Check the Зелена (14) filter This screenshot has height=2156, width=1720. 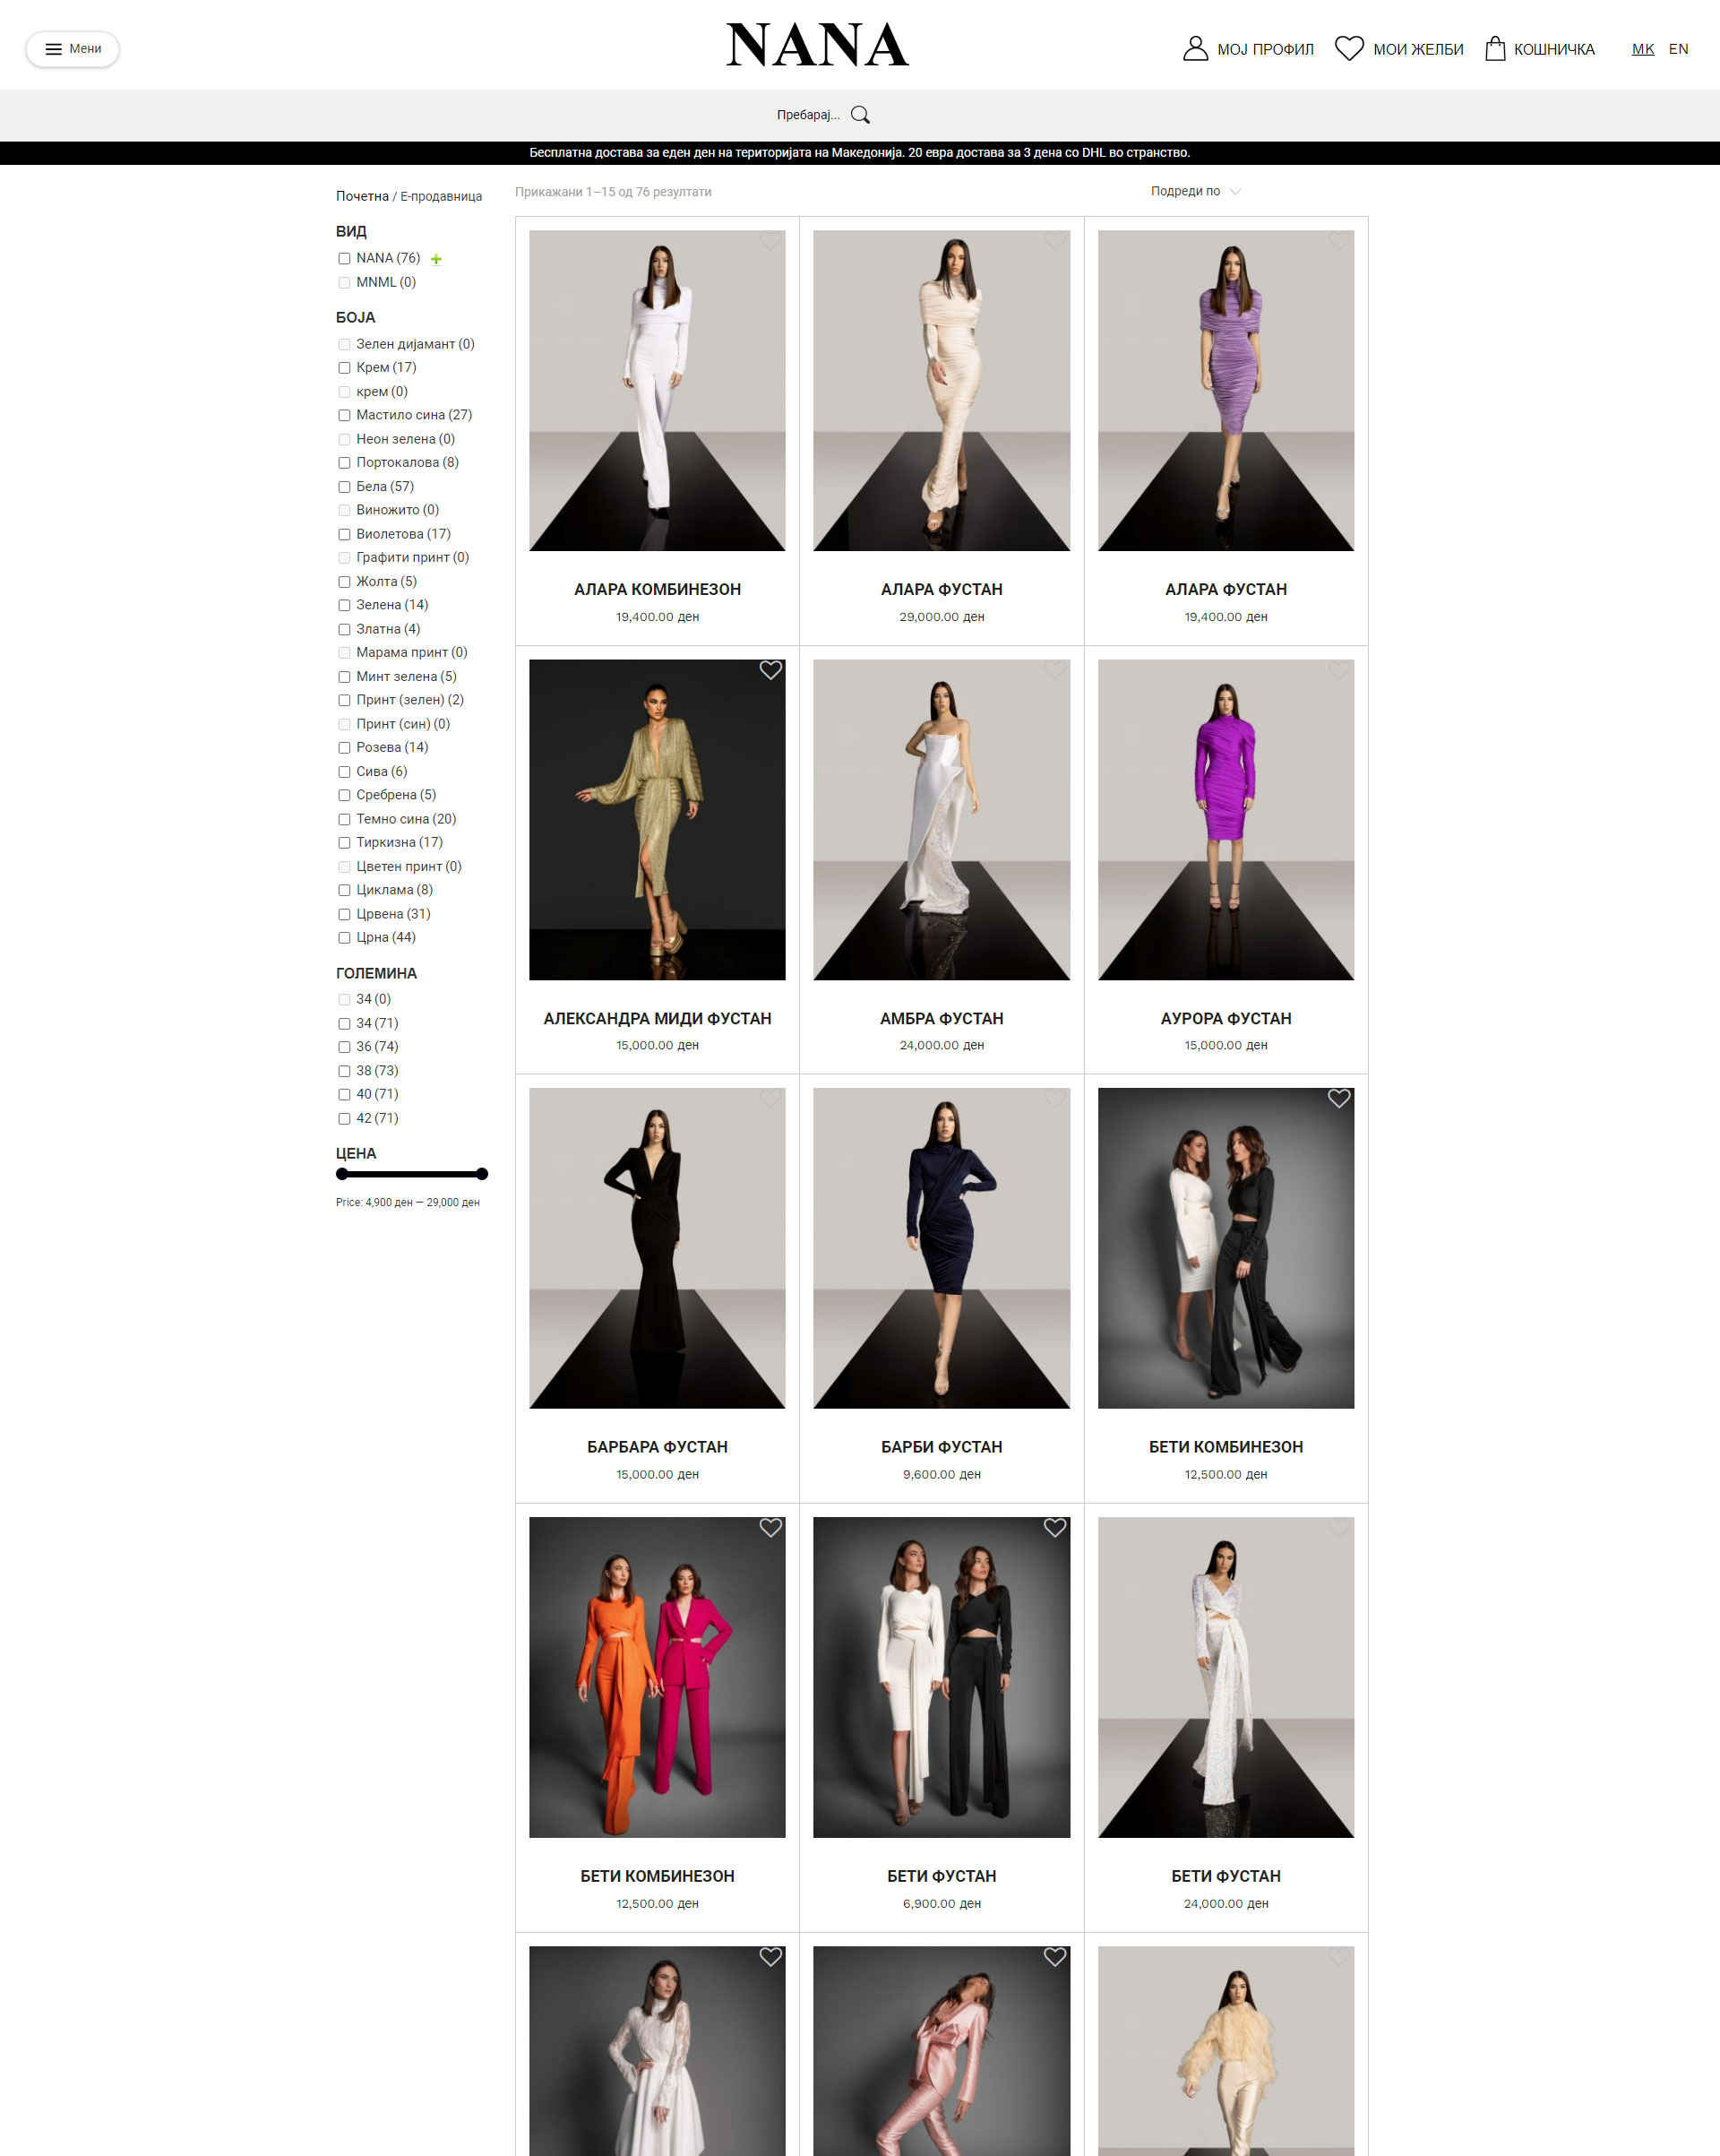pyautogui.click(x=344, y=605)
